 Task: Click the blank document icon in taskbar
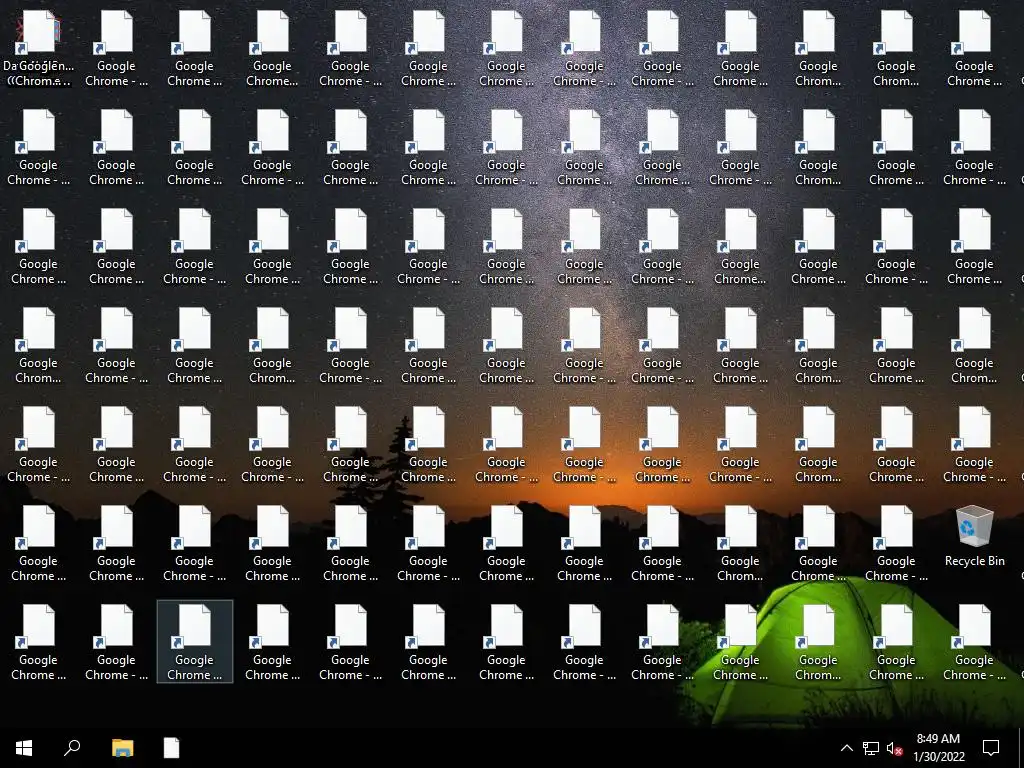point(171,748)
